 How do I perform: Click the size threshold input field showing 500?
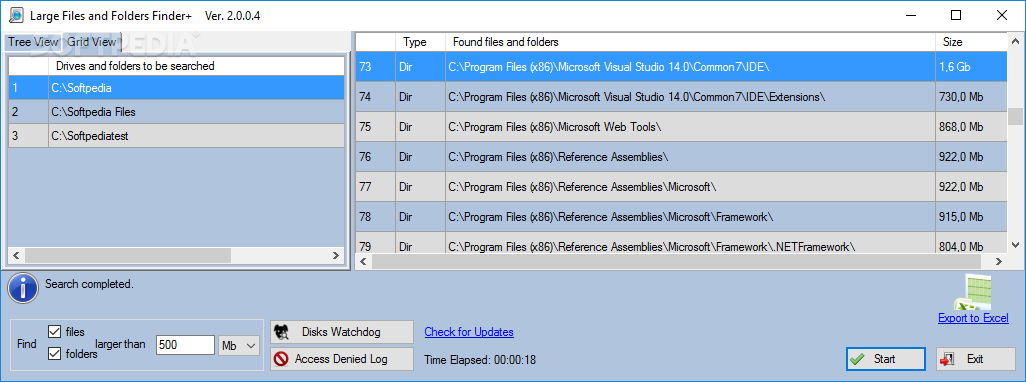tap(186, 345)
